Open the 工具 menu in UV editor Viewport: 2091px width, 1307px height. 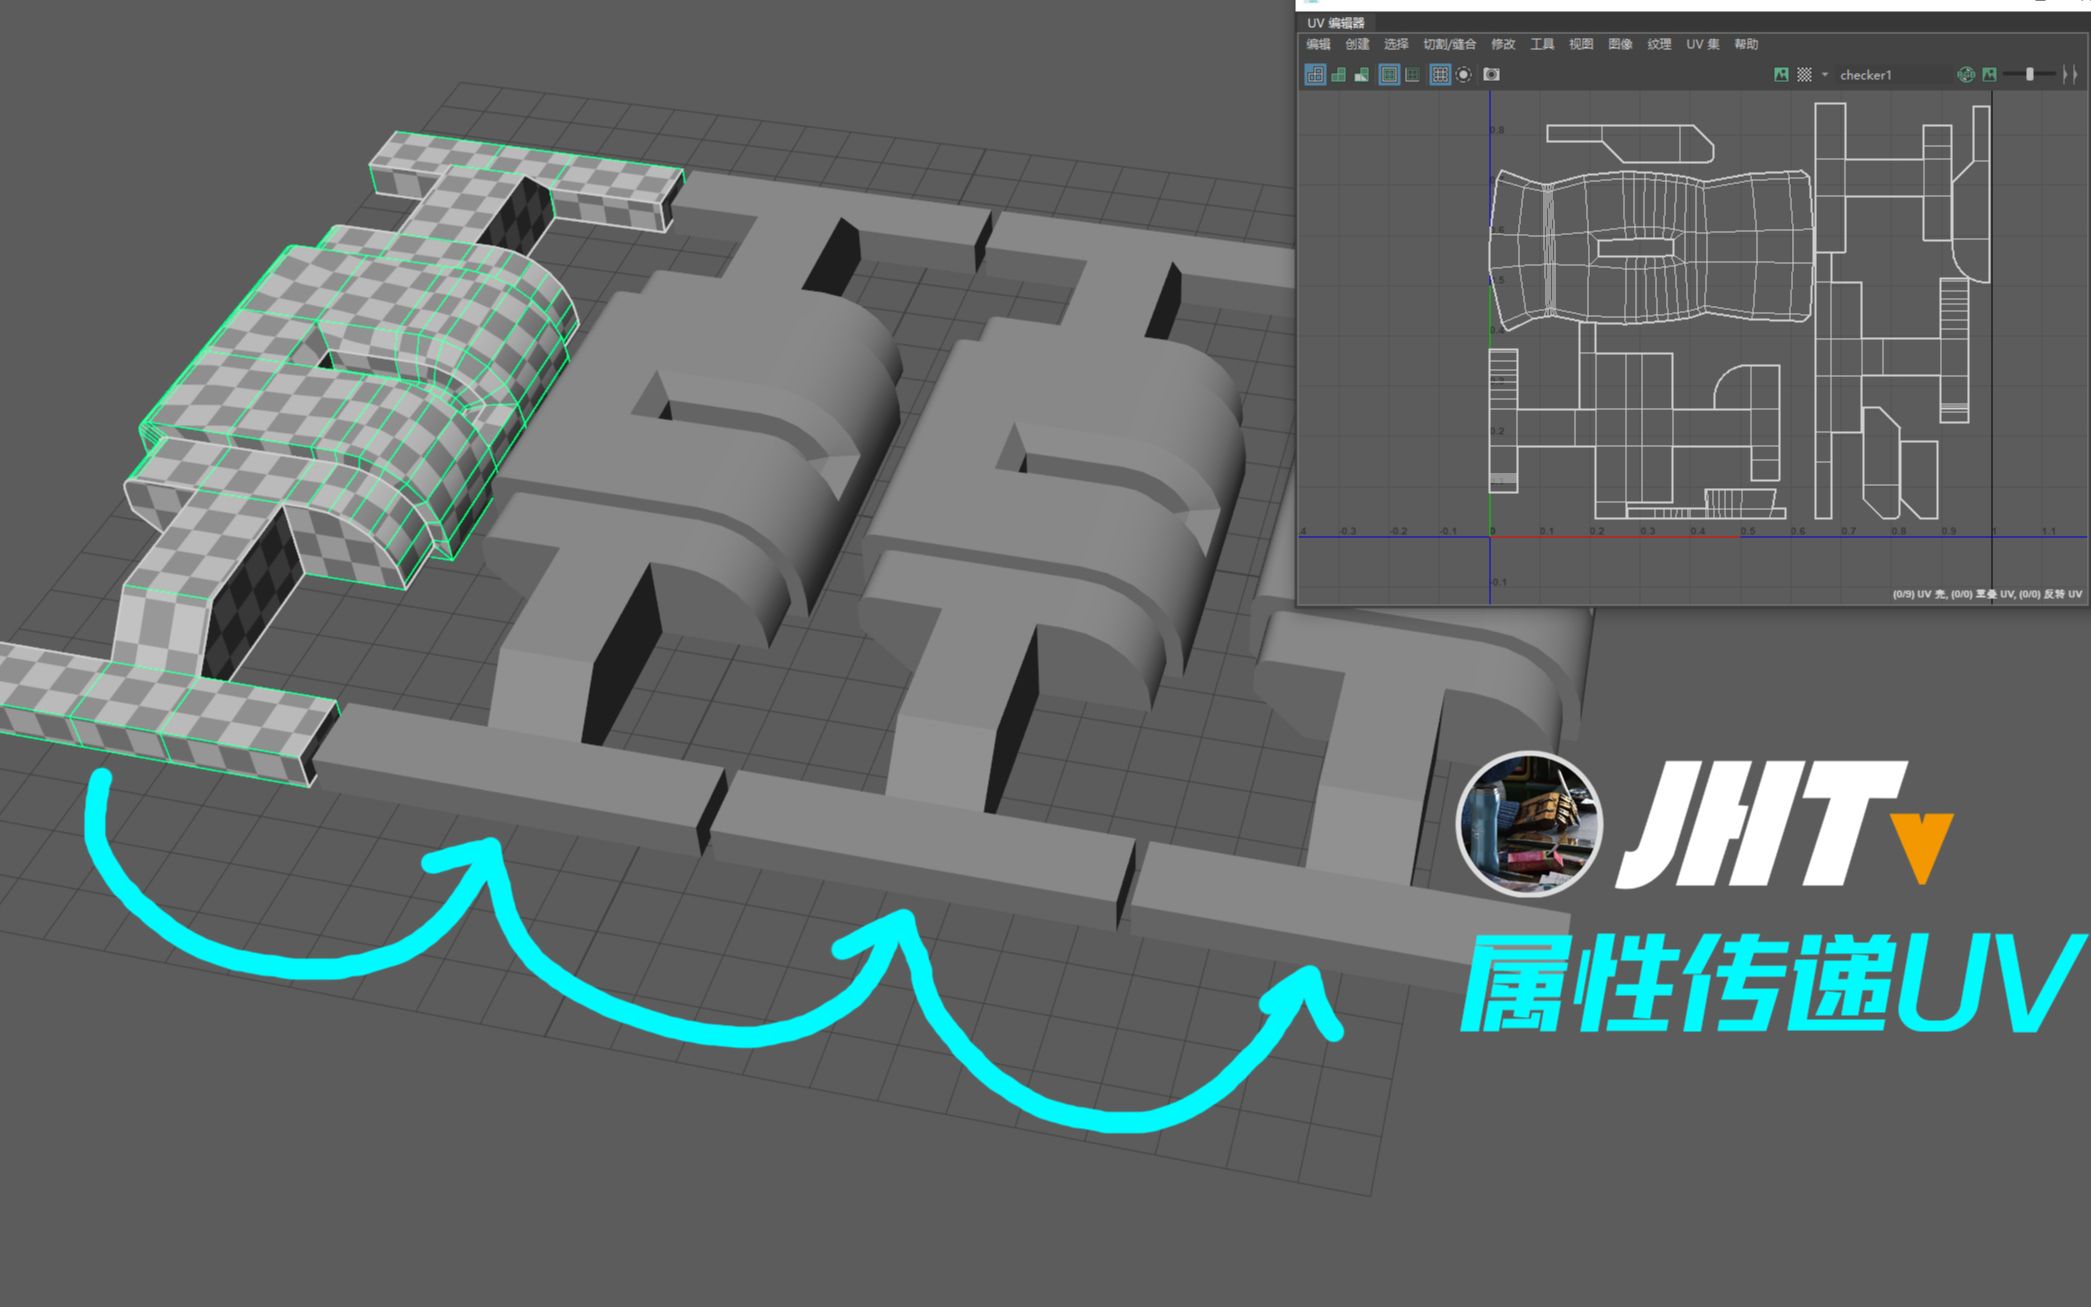[1542, 44]
